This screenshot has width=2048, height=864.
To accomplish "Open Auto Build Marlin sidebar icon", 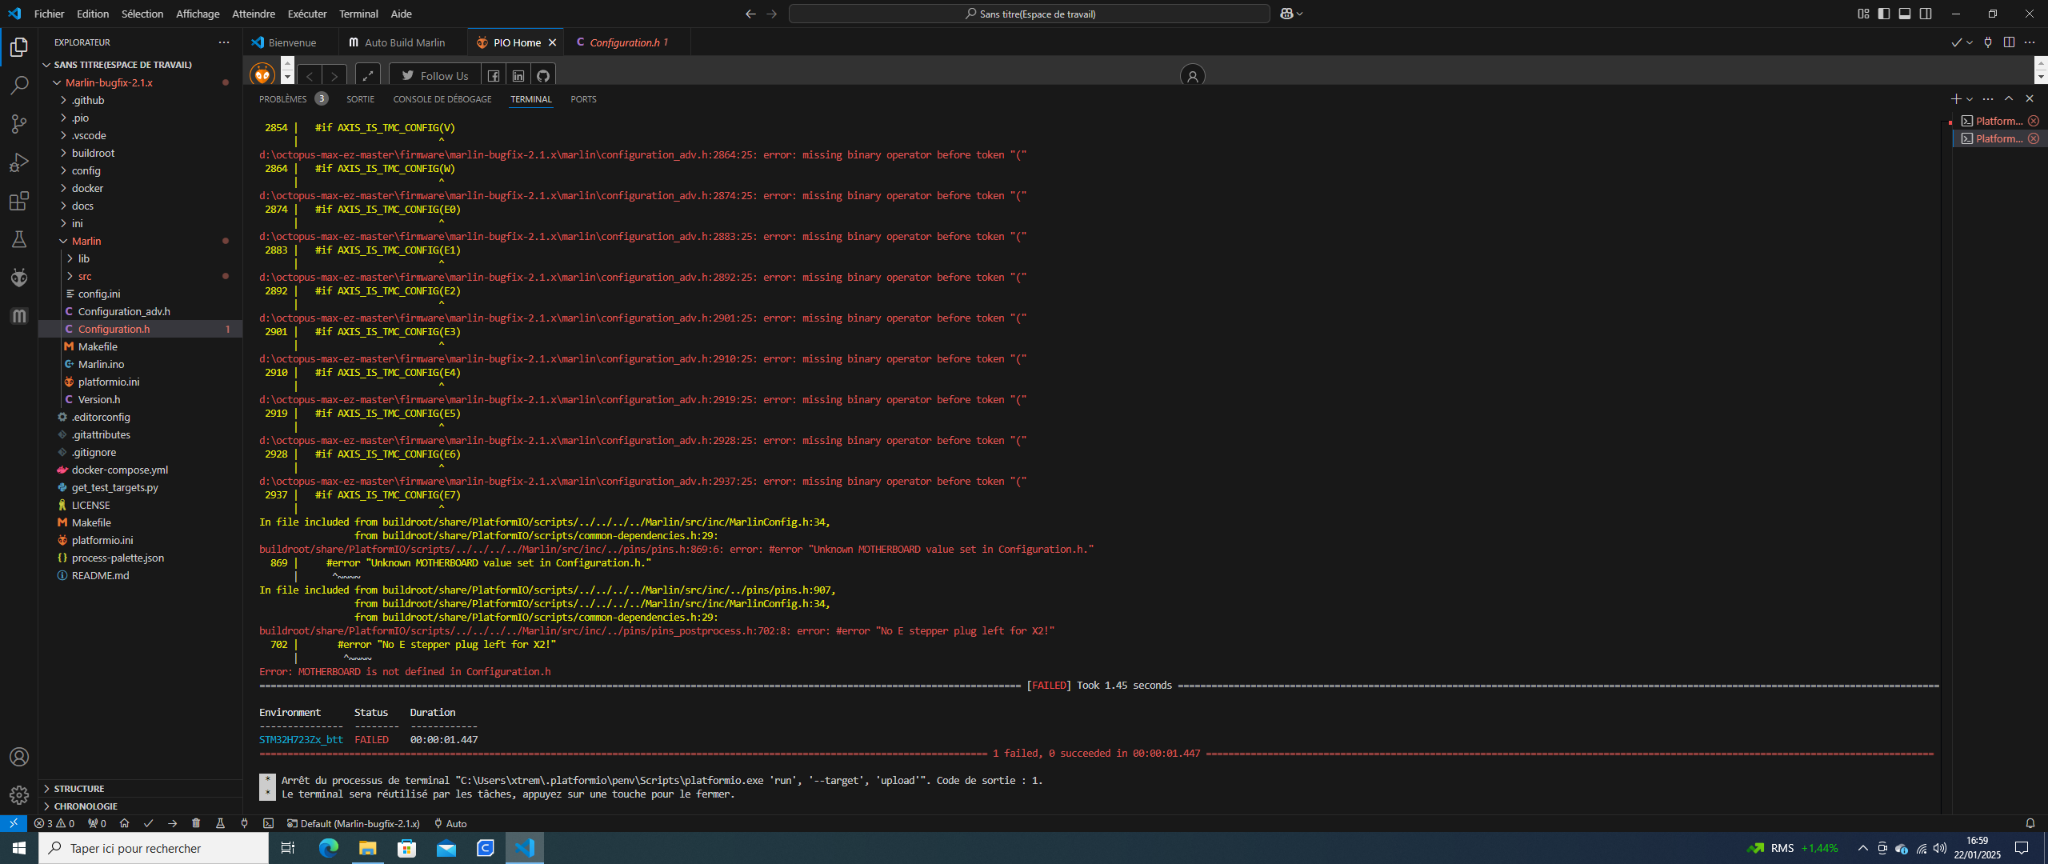I will click(x=19, y=316).
